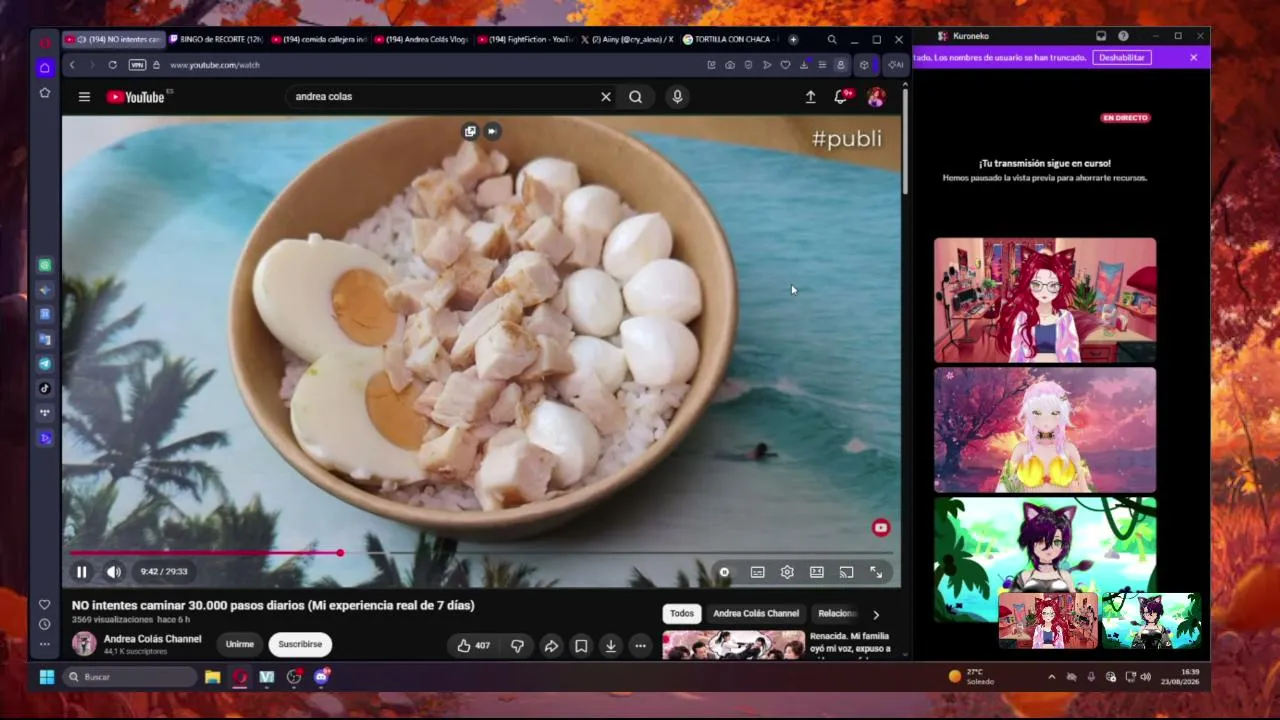Open File Explorer from the taskbar

pyautogui.click(x=212, y=677)
